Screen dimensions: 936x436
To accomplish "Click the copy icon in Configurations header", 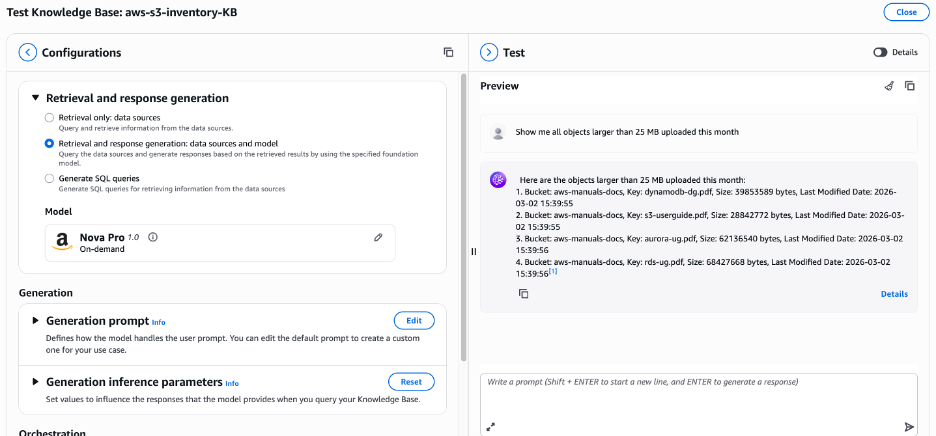I will 448,52.
